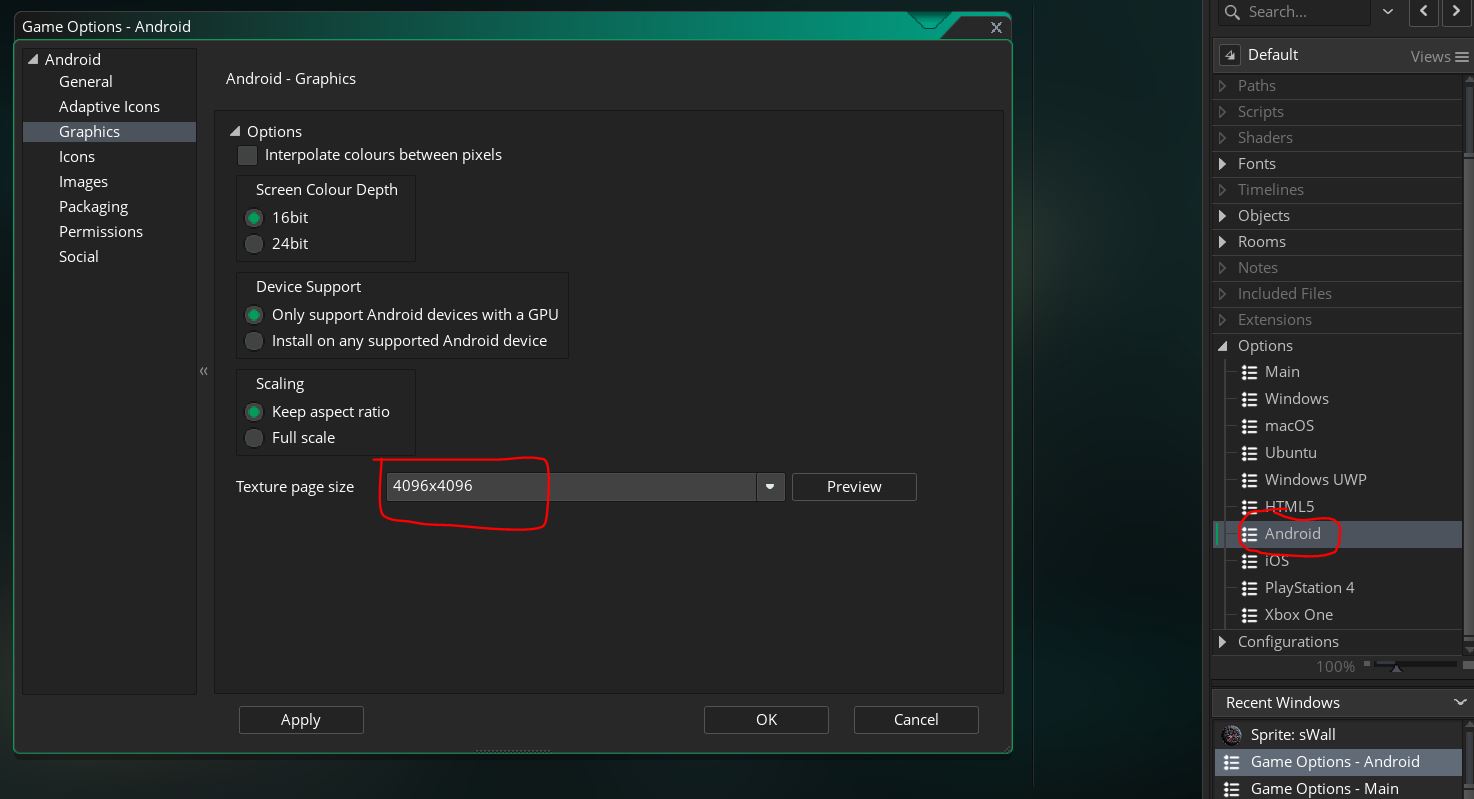Viewport: 1474px width, 799px height.
Task: Open the Permissions settings page
Action: tap(101, 232)
